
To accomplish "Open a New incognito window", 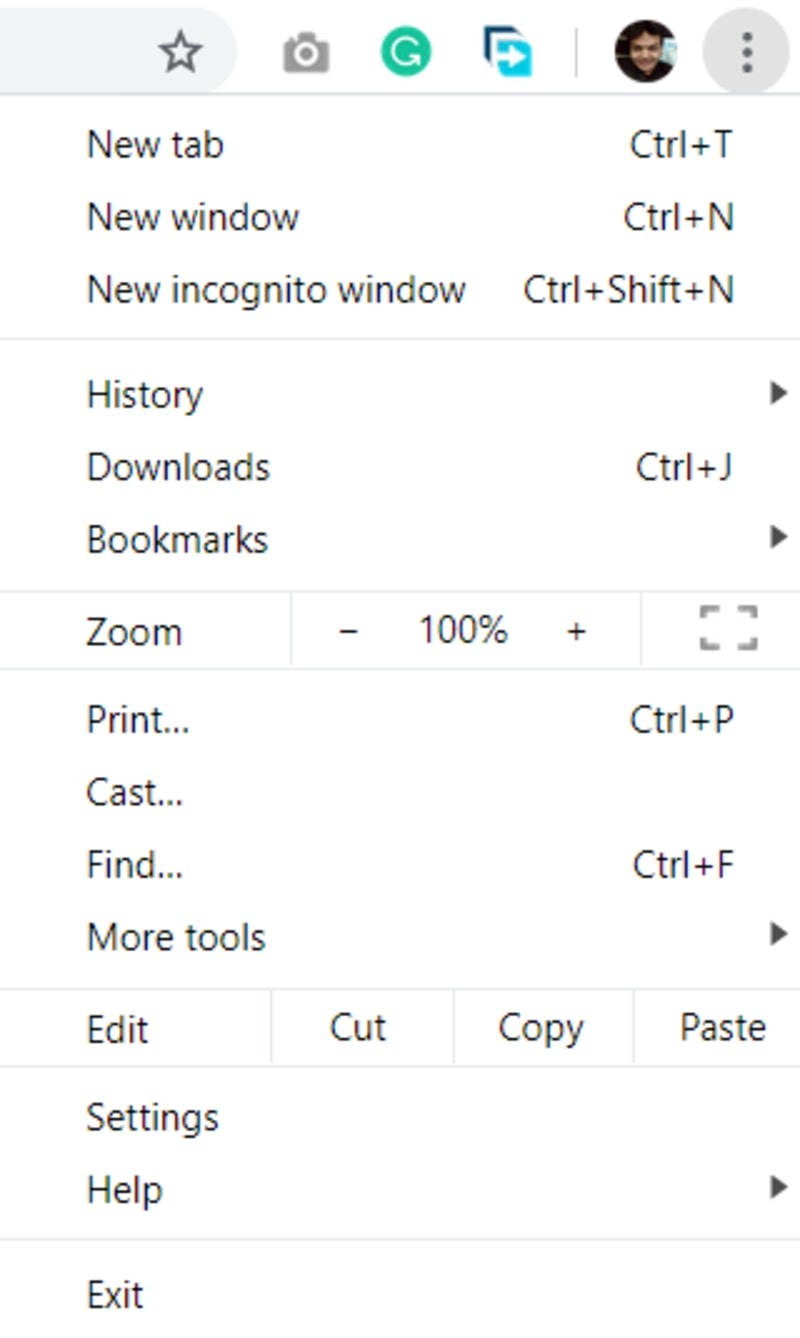I will coord(275,290).
